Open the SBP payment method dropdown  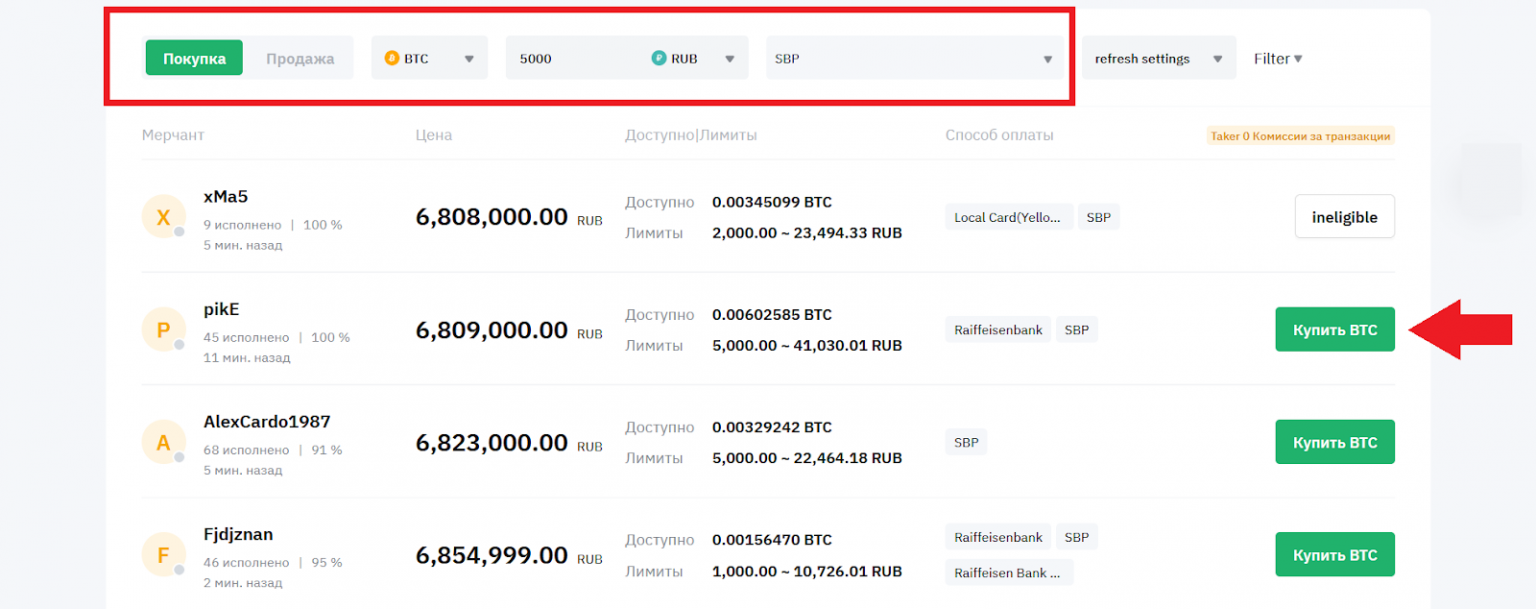(914, 59)
